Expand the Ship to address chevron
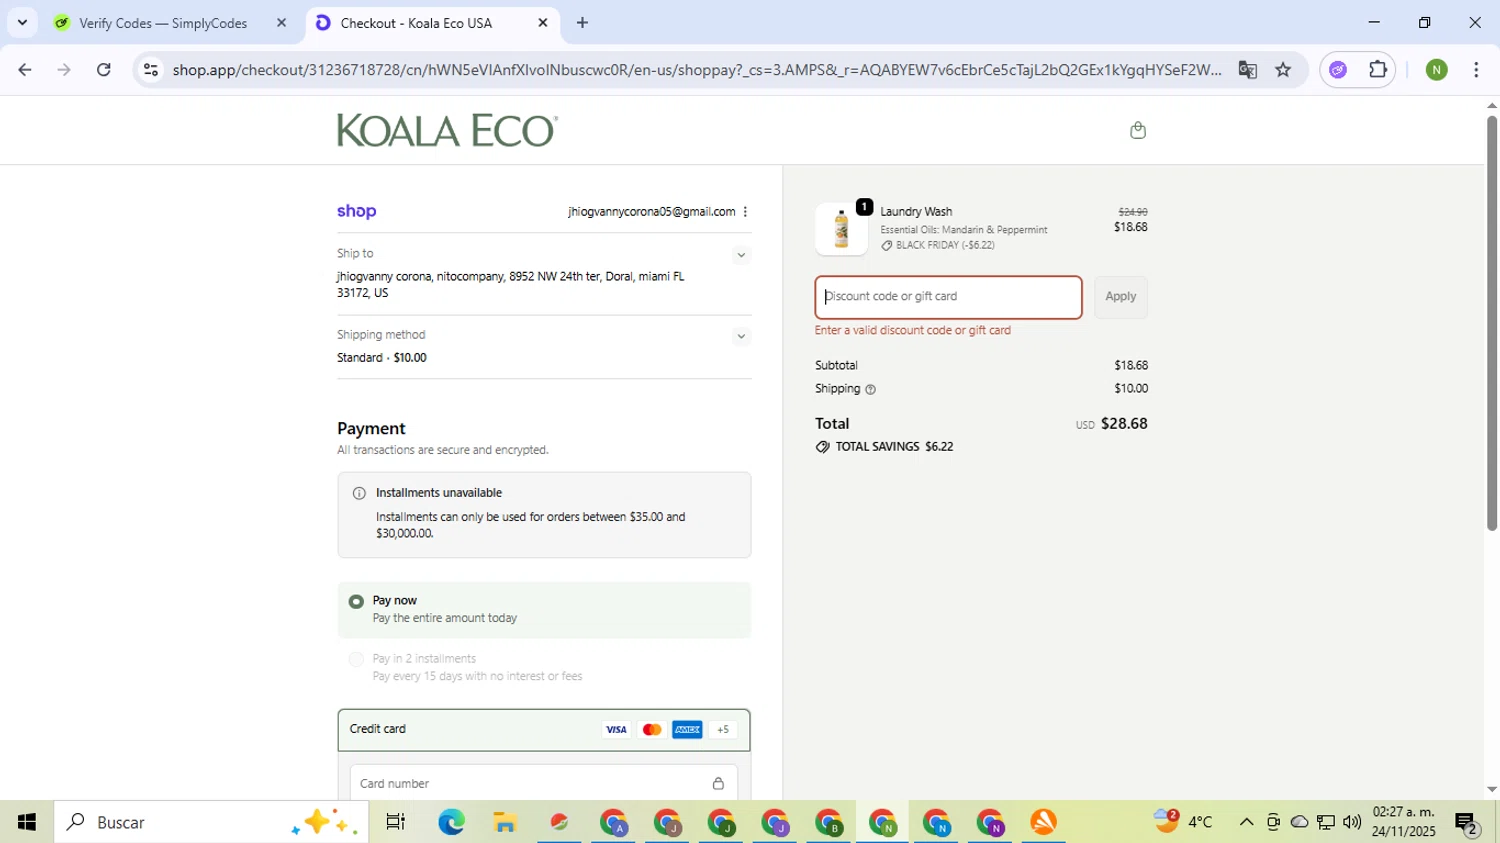Viewport: 1500px width, 843px height. tap(741, 255)
